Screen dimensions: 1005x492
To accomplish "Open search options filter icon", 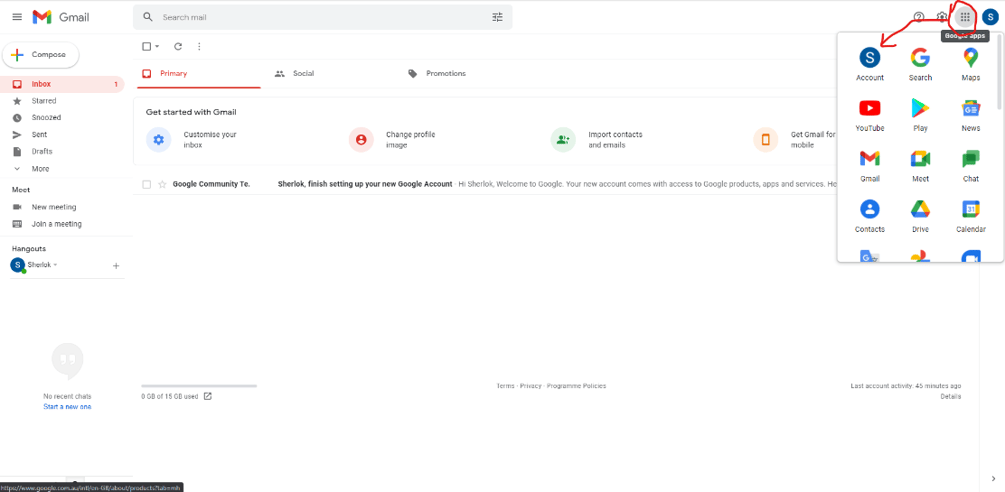I will [497, 17].
